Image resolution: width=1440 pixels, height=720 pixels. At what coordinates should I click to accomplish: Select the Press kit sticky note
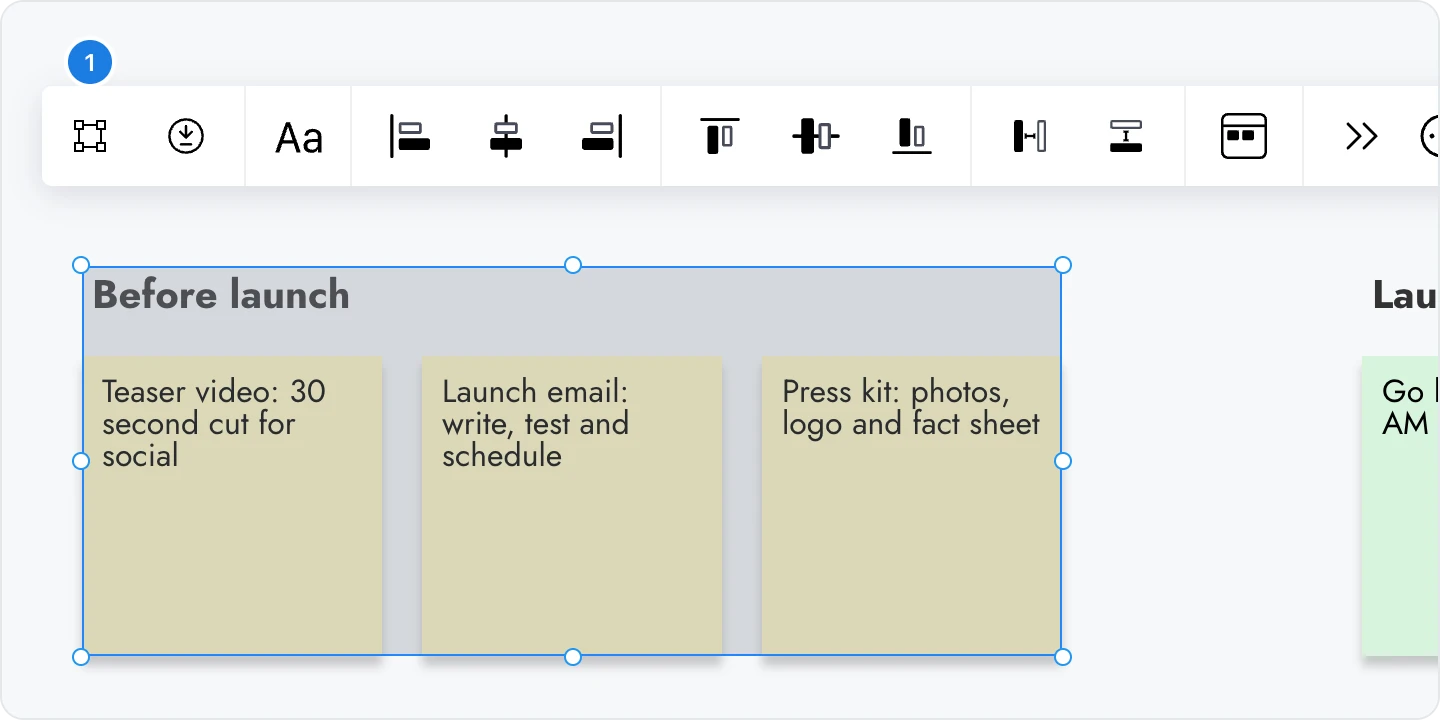912,506
